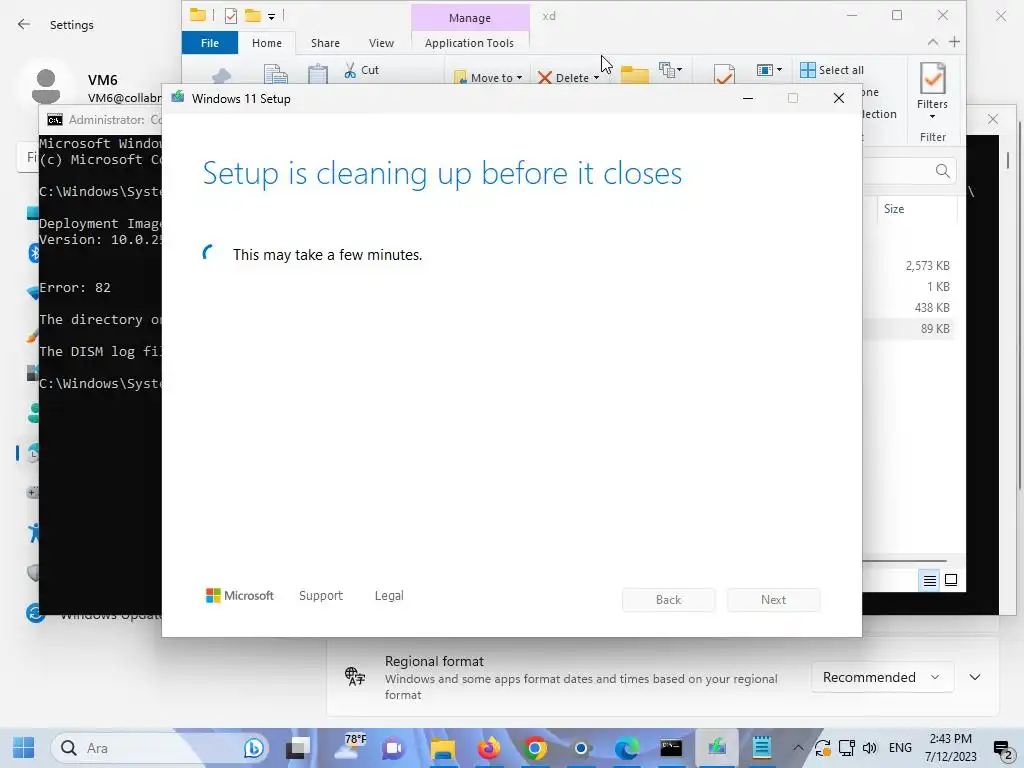Click the taskbar search box
This screenshot has width=1024, height=768.
(158, 748)
